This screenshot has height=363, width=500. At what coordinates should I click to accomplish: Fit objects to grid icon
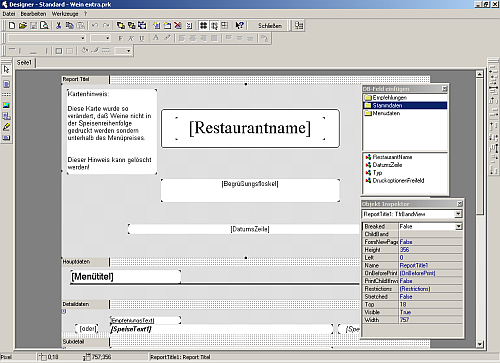(x=225, y=25)
